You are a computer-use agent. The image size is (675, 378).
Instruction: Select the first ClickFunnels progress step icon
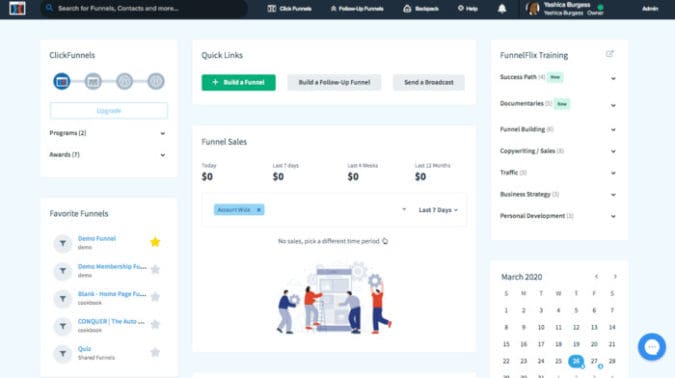62,81
